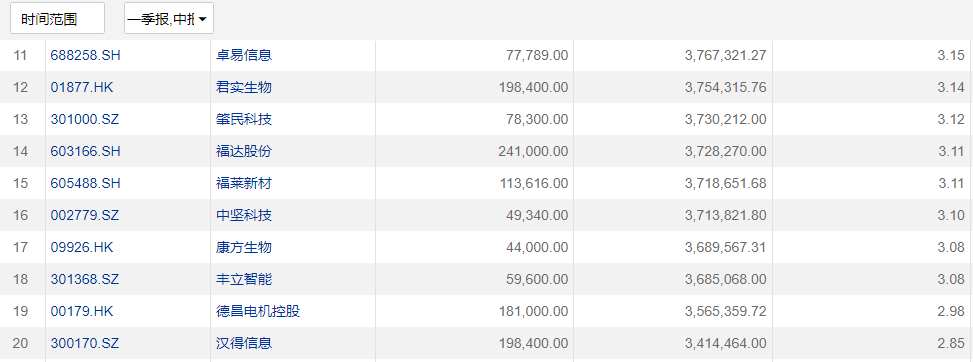Select row 20 market value 3,414,464.00 cell
This screenshot has width=973, height=362.
tap(673, 343)
